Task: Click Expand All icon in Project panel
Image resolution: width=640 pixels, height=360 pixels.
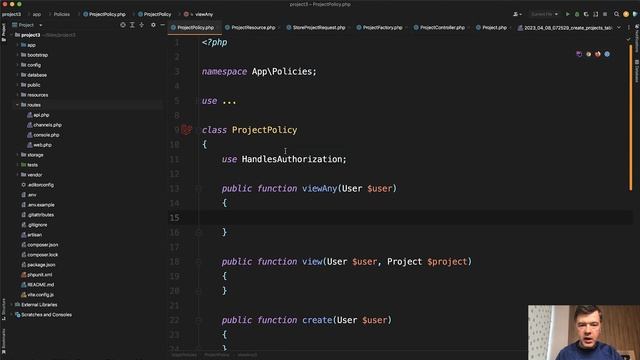Action: [x=132, y=25]
